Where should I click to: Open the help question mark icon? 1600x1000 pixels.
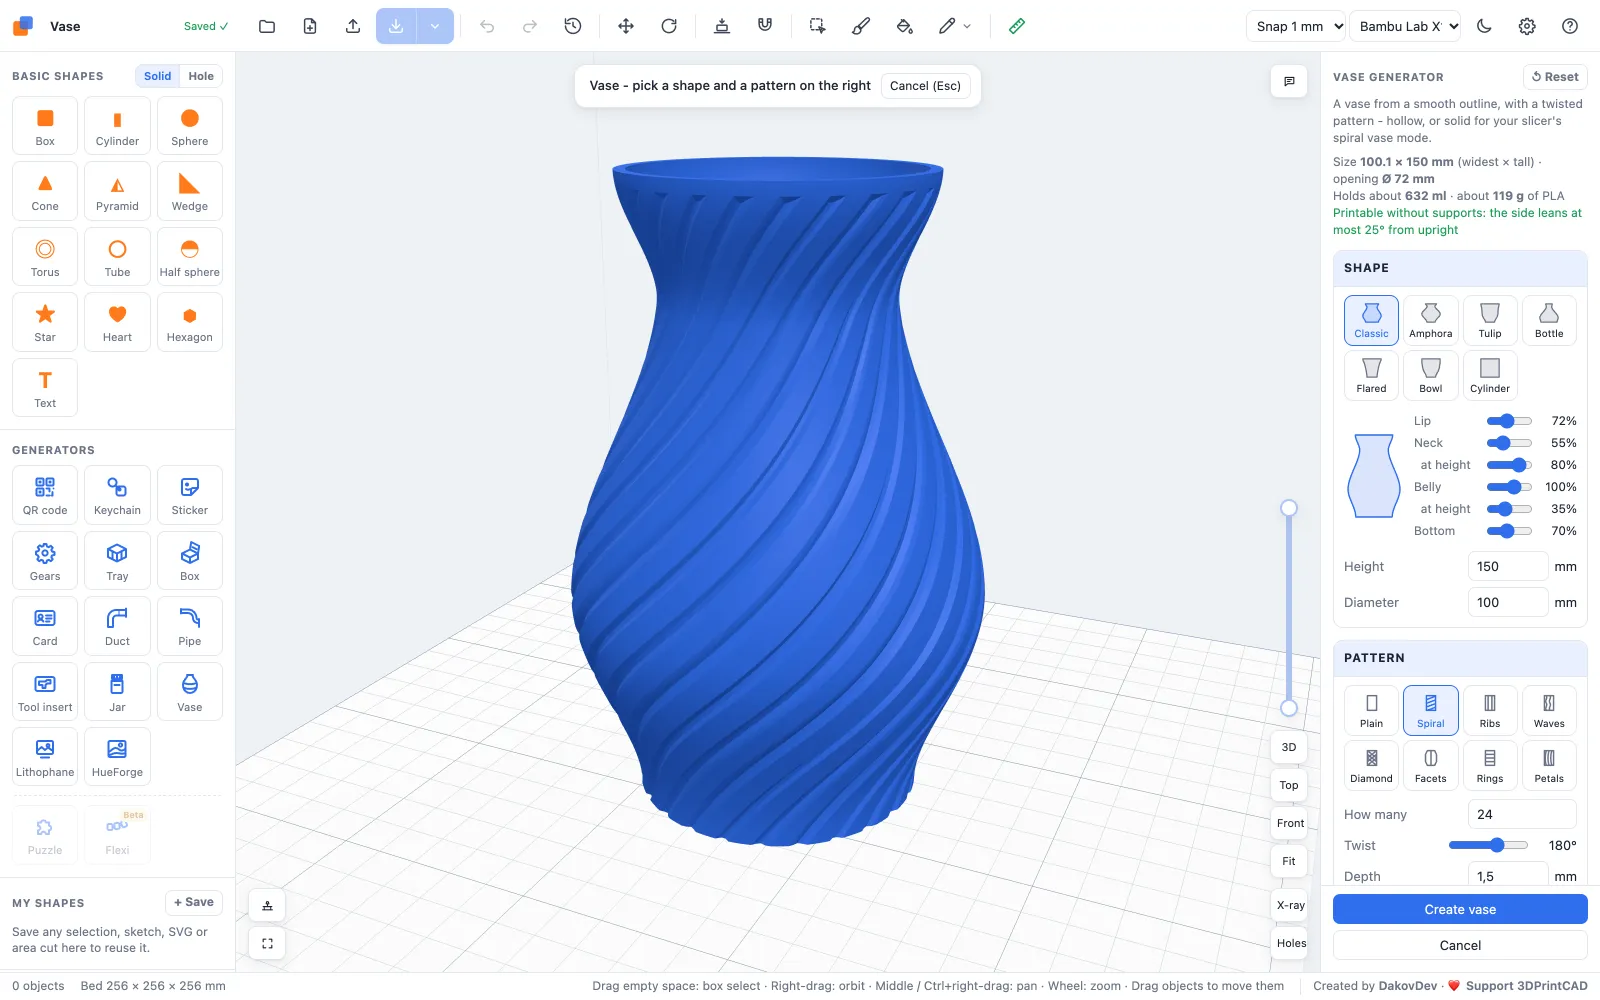click(x=1570, y=26)
